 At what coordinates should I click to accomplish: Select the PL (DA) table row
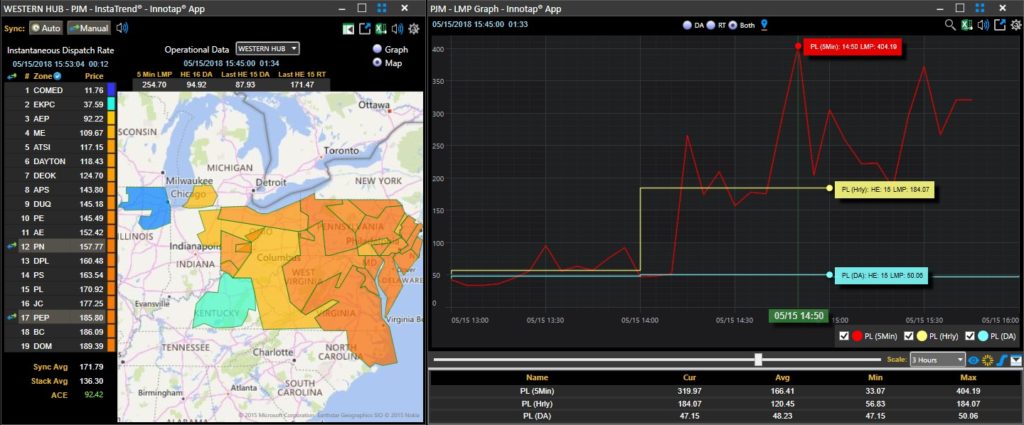(x=726, y=417)
